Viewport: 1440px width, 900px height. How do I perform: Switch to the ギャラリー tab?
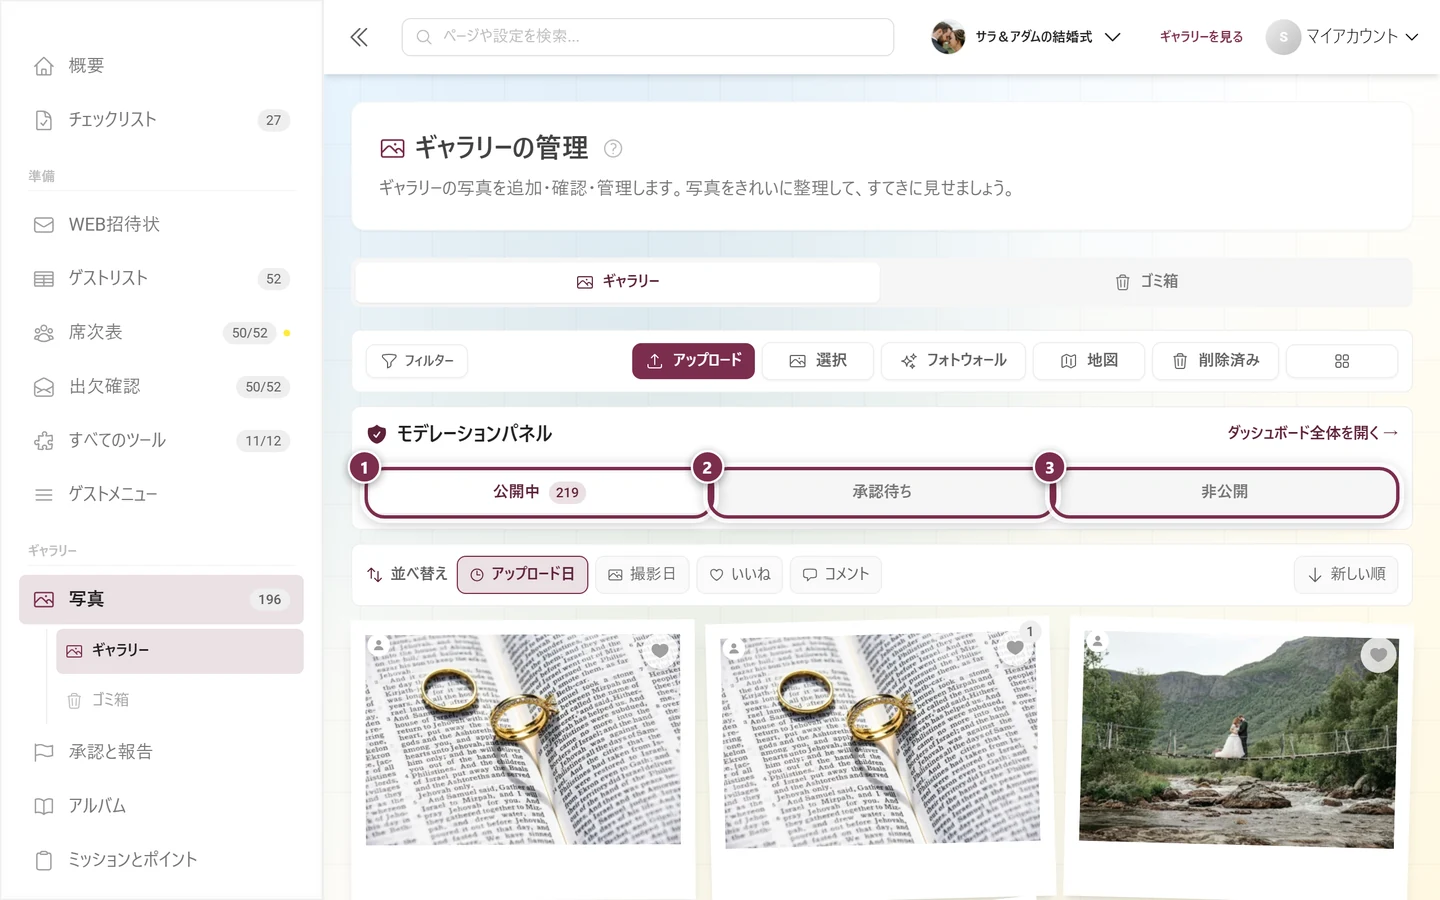tap(618, 282)
